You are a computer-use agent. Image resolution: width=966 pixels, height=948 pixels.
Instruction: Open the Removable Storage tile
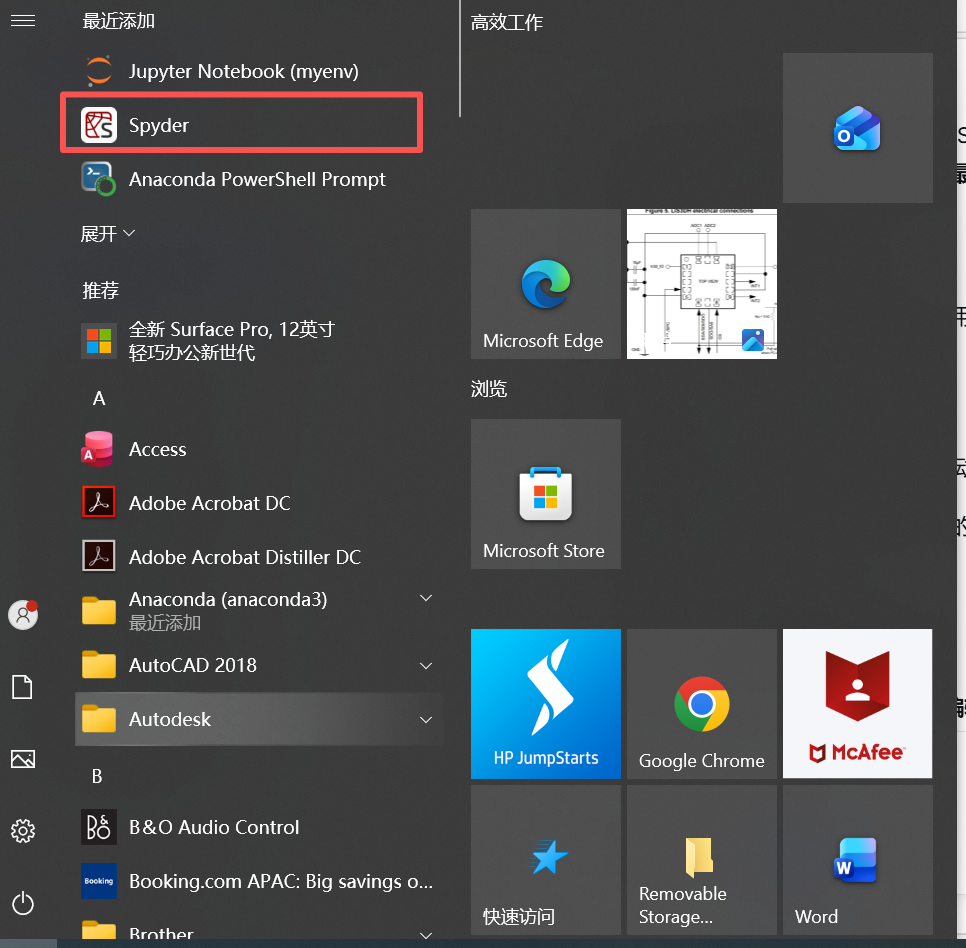[x=702, y=860]
